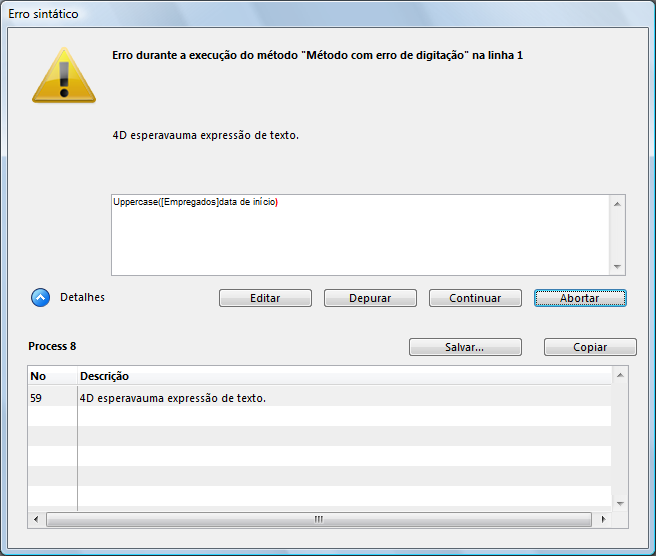
Task: Click the yellow warning triangle icon
Action: [x=64, y=76]
